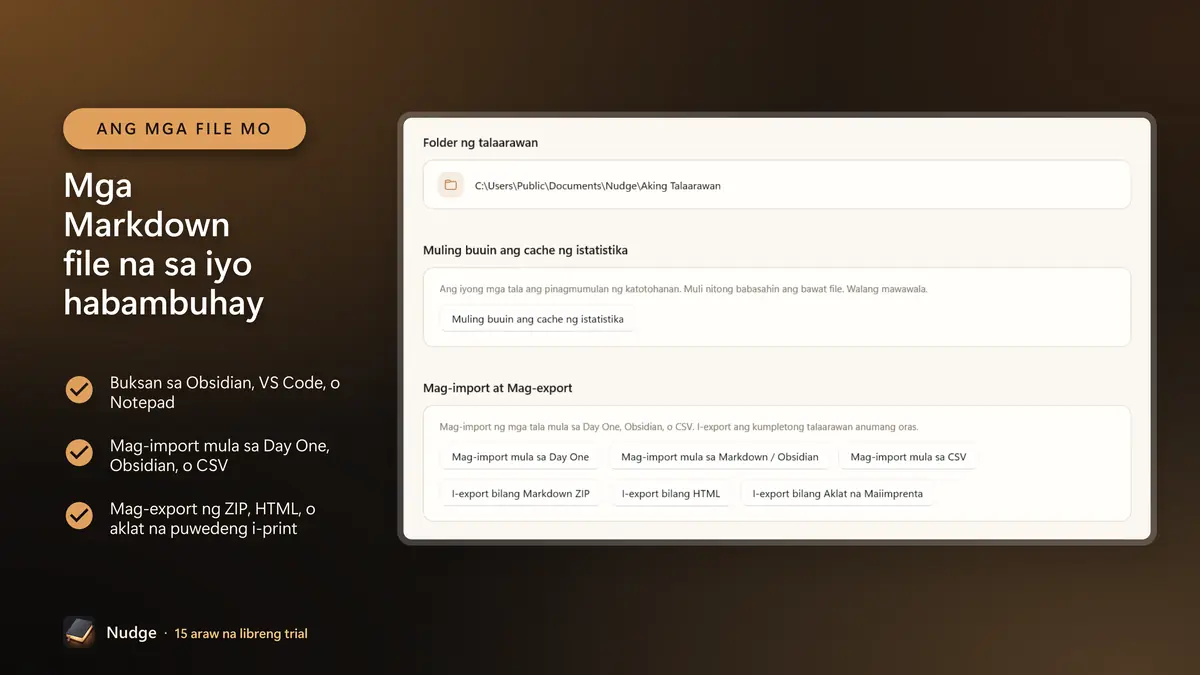The image size is (1200, 675).
Task: Click the ANG MGA FILE MO badge
Action: (184, 129)
